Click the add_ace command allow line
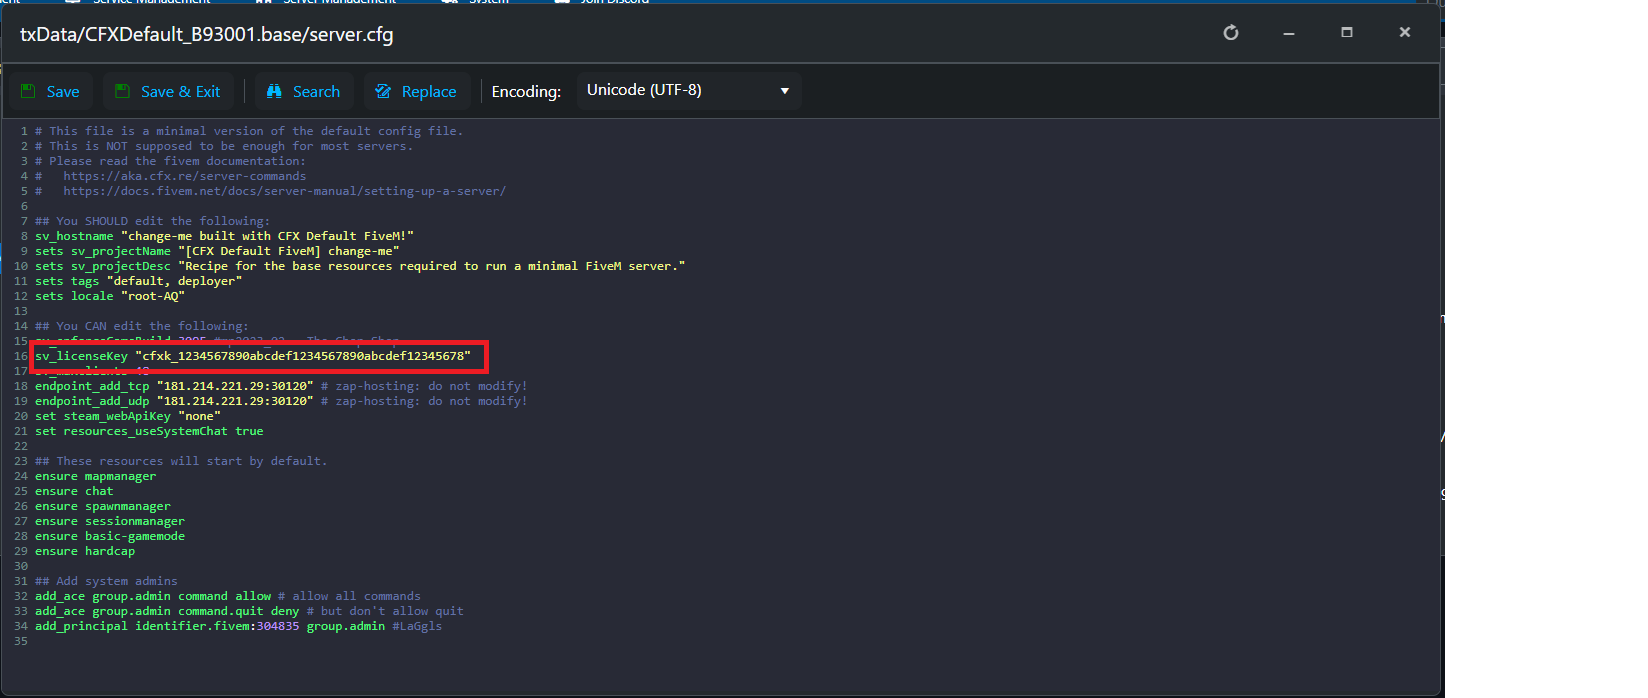 pos(228,596)
